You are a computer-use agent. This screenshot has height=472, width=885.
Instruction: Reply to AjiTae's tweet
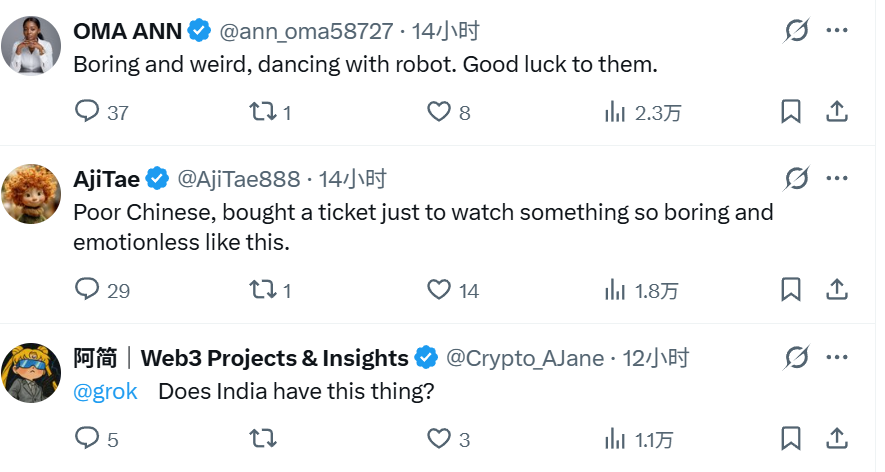point(88,290)
